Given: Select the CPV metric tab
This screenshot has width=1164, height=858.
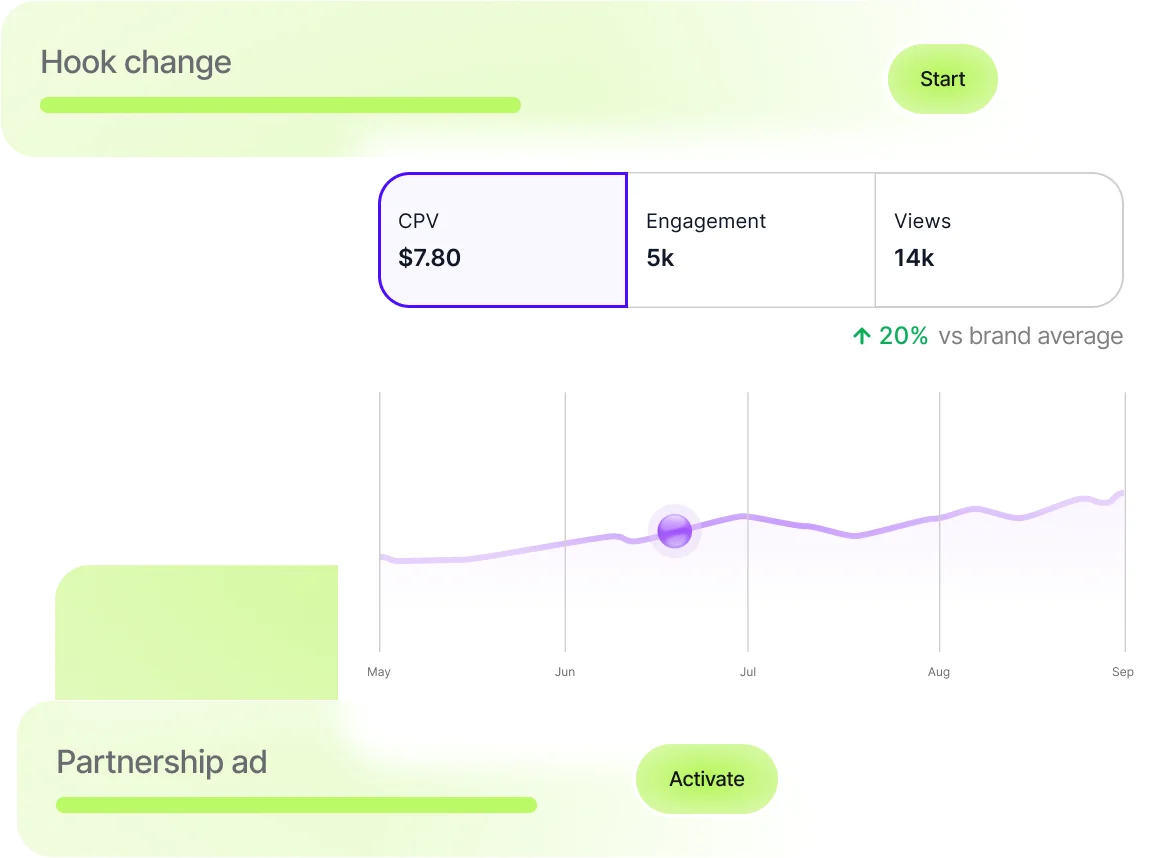Looking at the screenshot, I should pos(502,240).
